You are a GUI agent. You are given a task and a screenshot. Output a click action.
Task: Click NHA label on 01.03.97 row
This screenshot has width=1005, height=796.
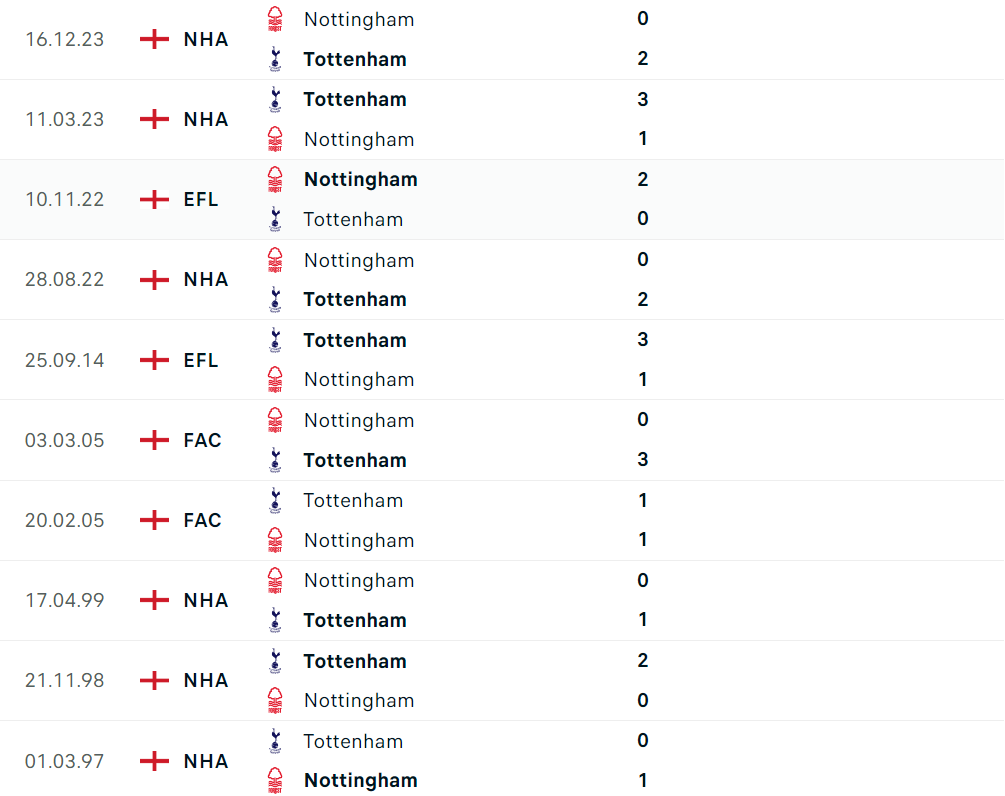coord(206,761)
